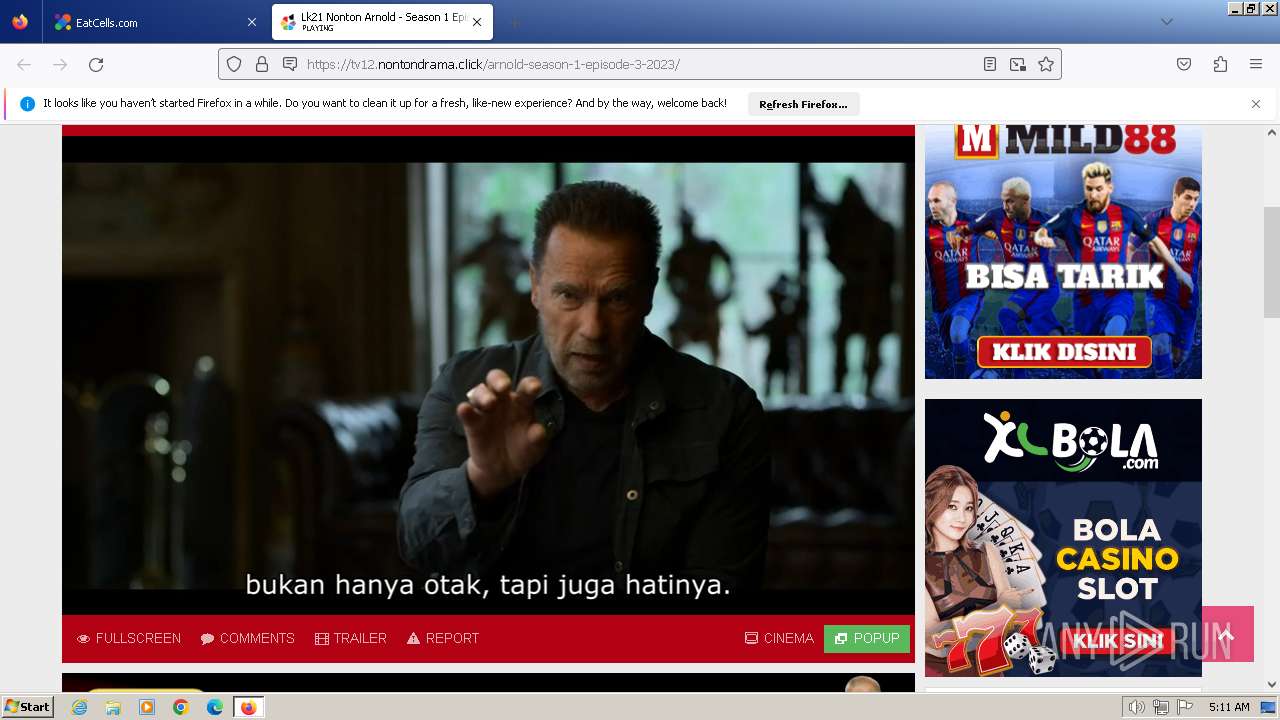Open File Explorer from taskbar
This screenshot has height=720, width=1280.
[113, 707]
